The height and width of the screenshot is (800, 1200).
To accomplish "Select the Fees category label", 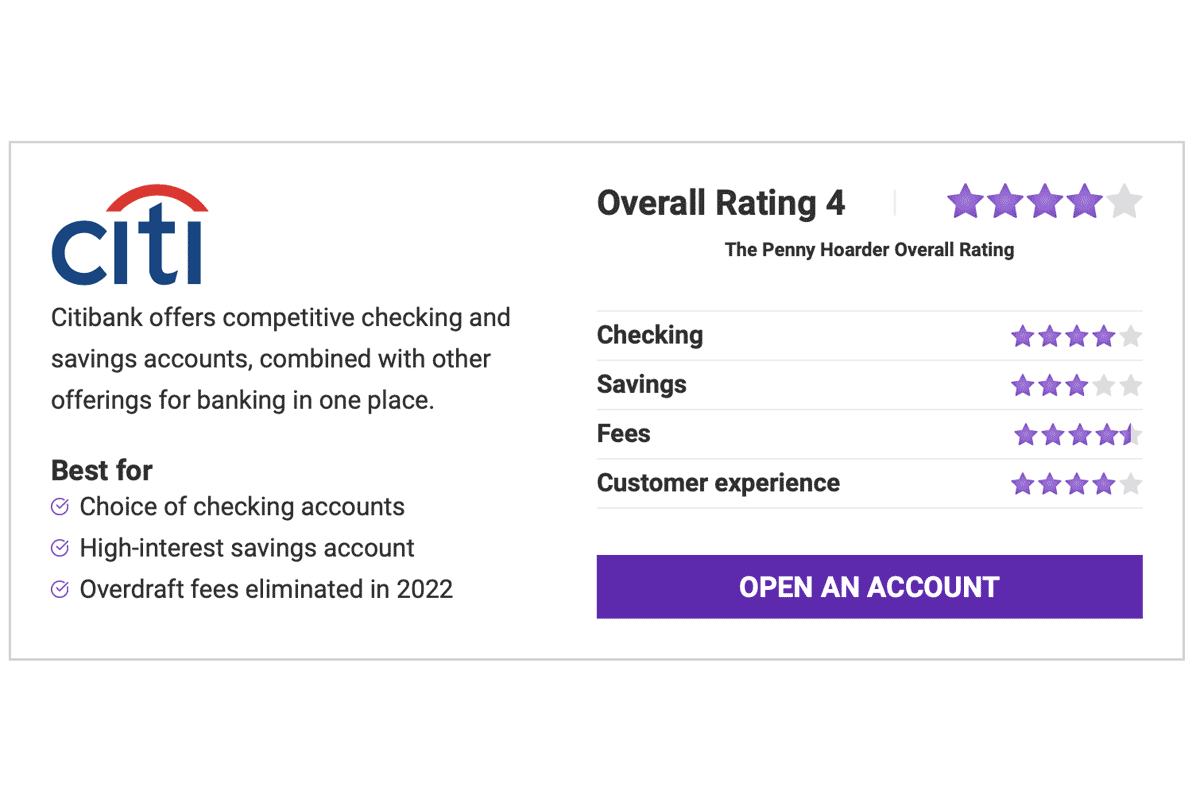I will [x=623, y=433].
